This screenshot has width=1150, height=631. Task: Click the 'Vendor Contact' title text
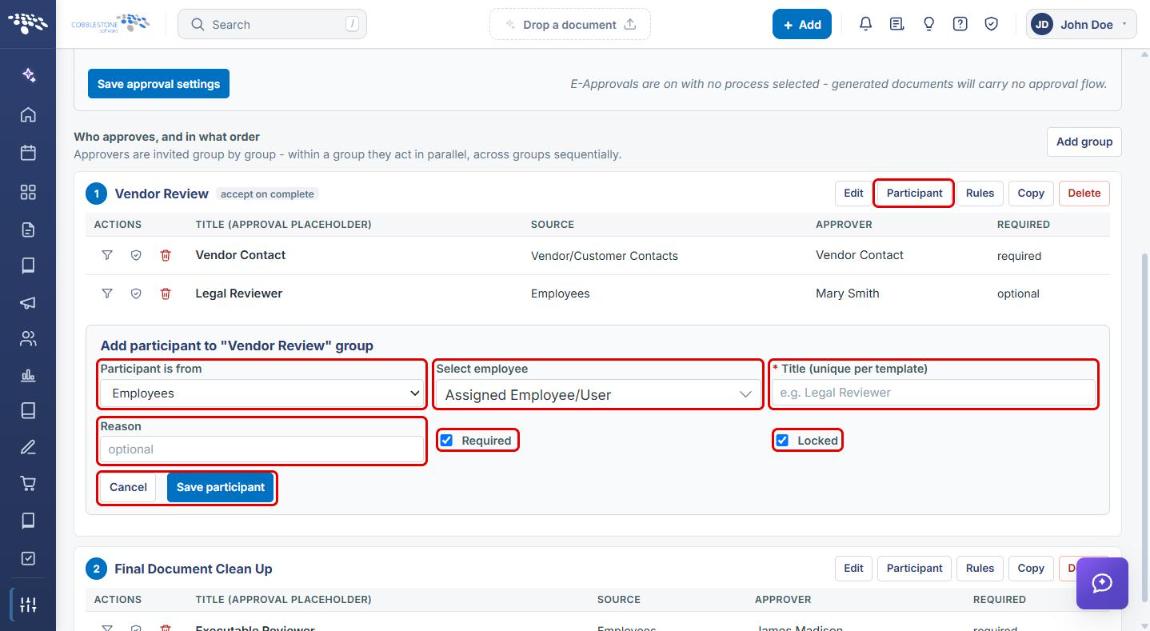[240, 255]
